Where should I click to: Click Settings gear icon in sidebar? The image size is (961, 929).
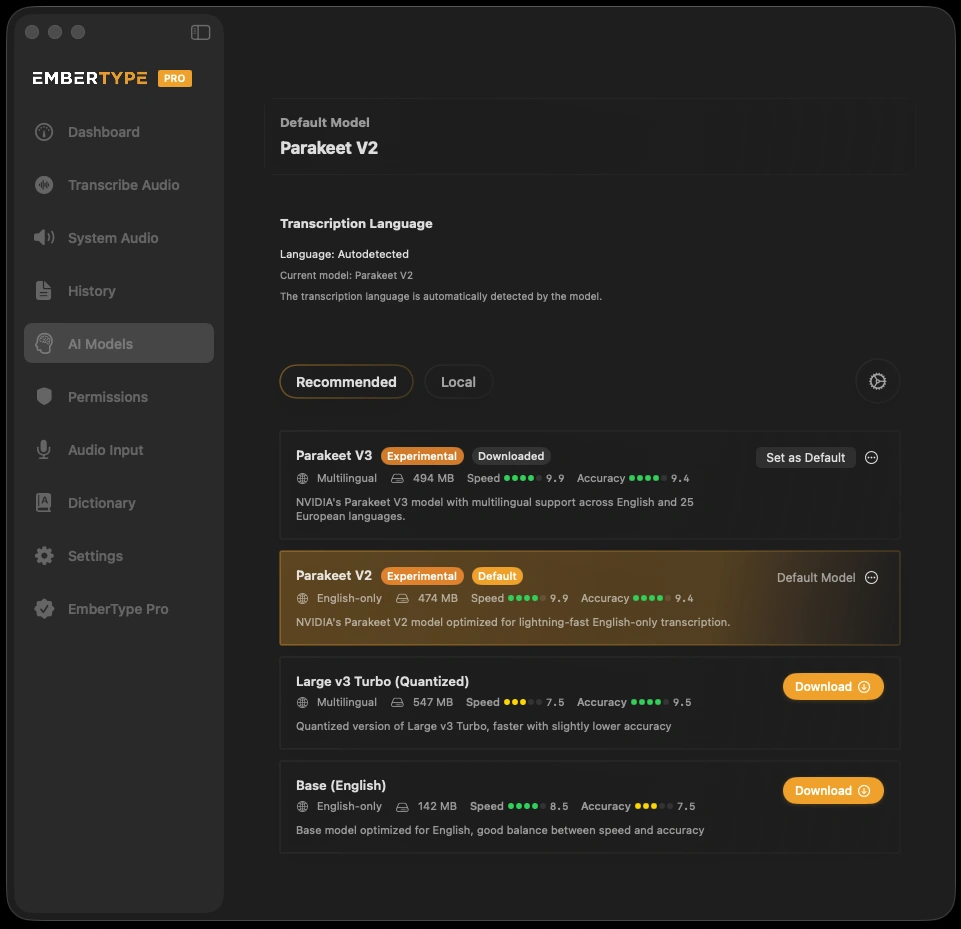44,556
